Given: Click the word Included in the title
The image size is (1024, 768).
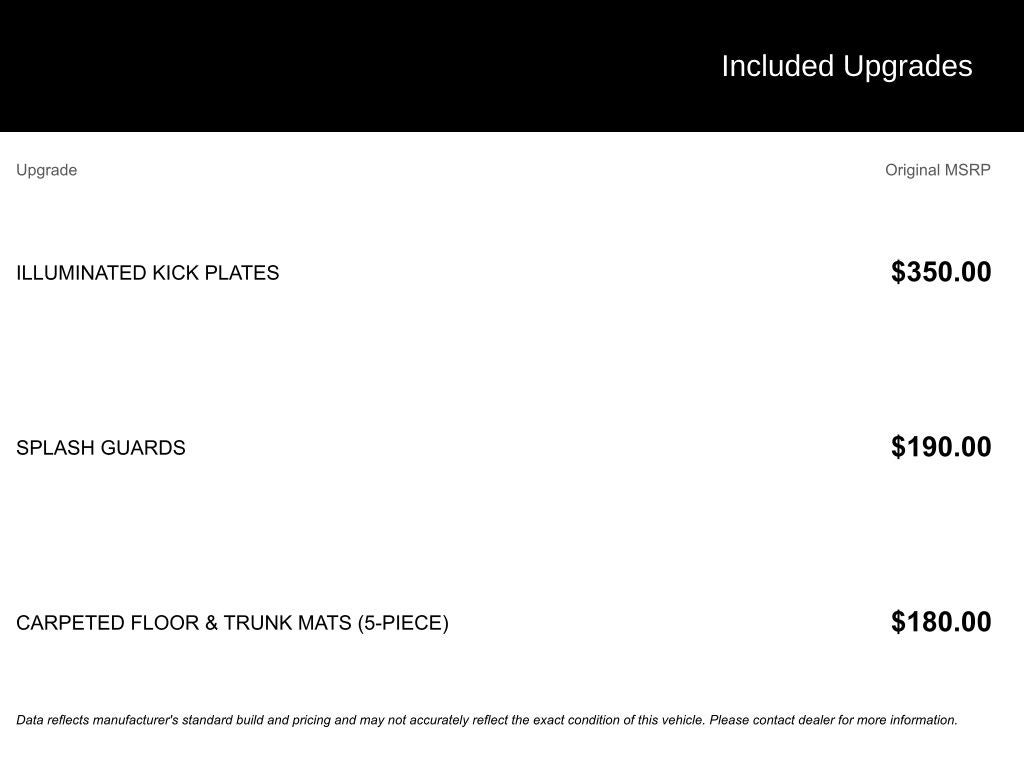Looking at the screenshot, I should point(777,66).
